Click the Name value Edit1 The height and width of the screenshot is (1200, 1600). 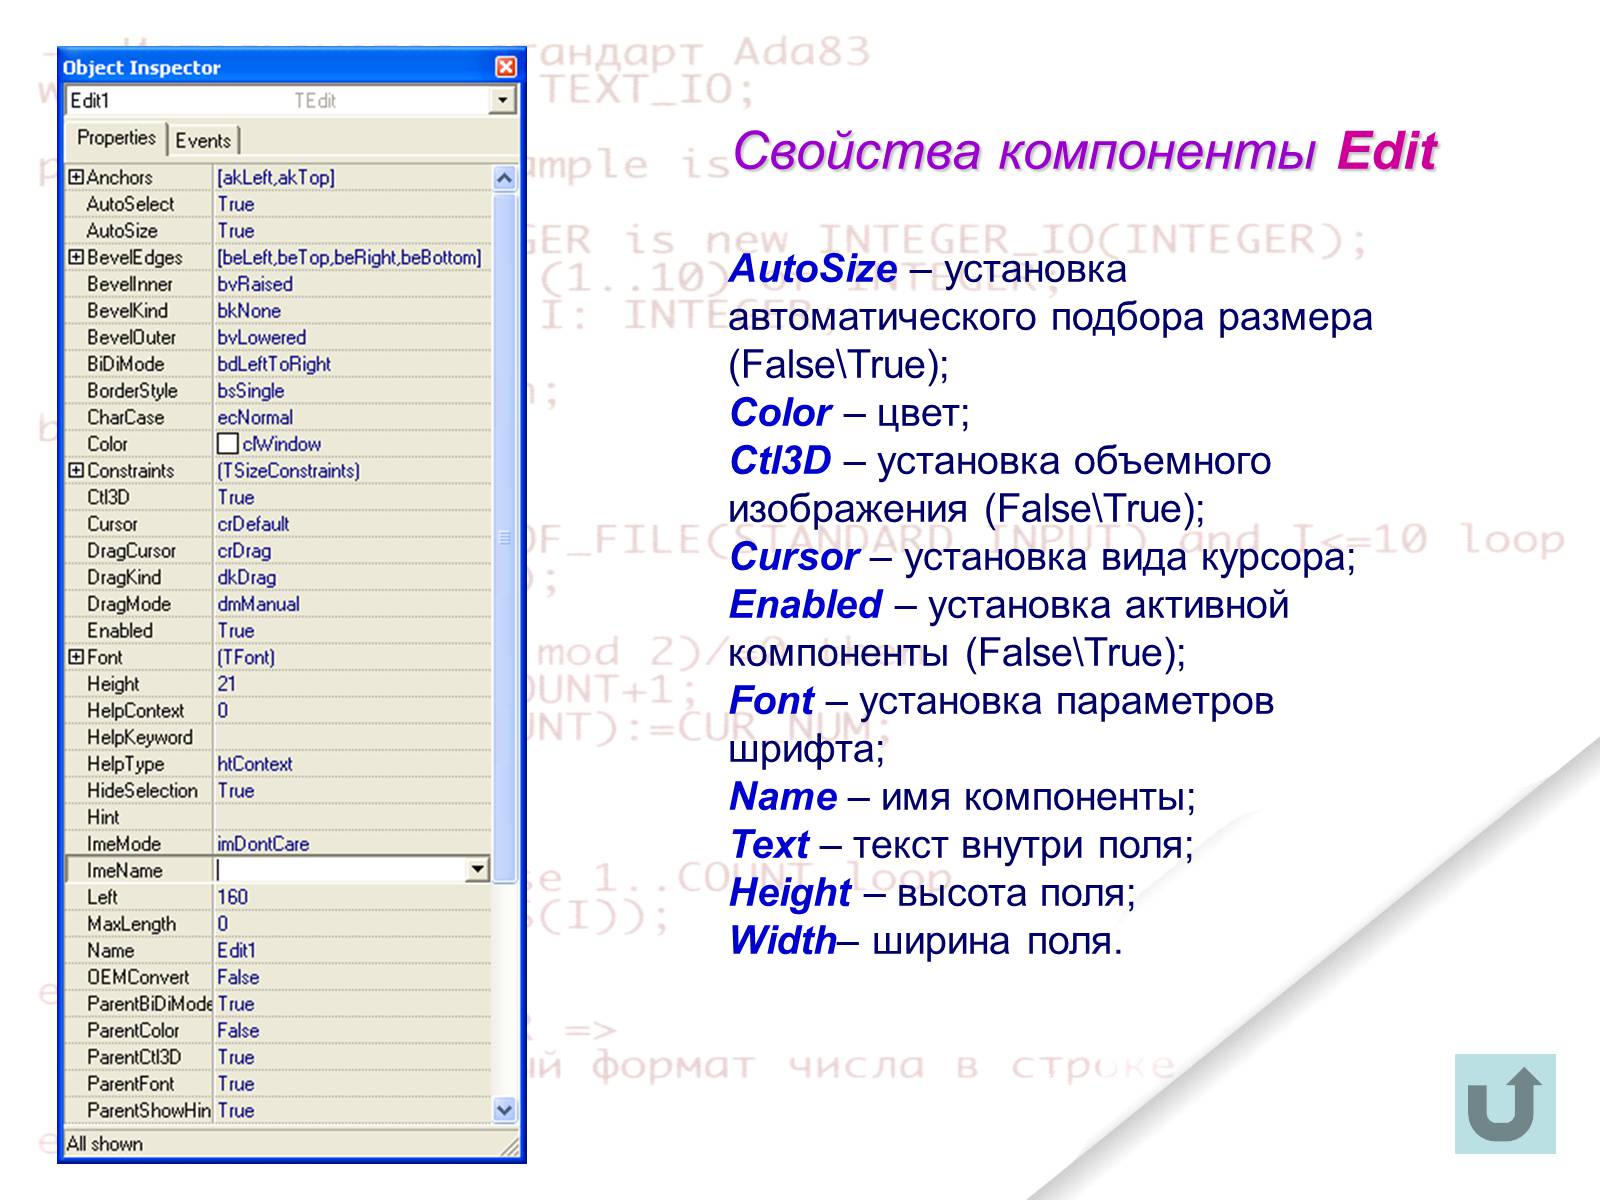[236, 950]
